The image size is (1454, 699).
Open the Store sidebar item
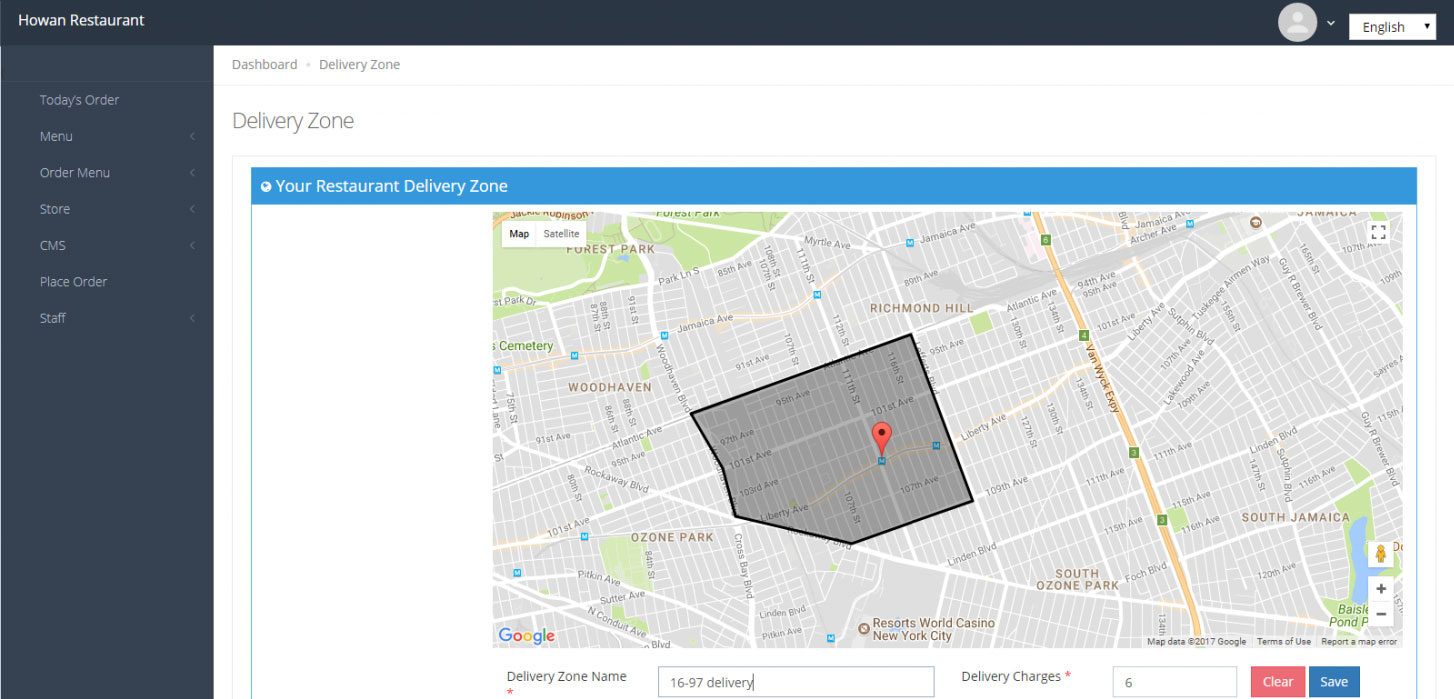[x=55, y=209]
